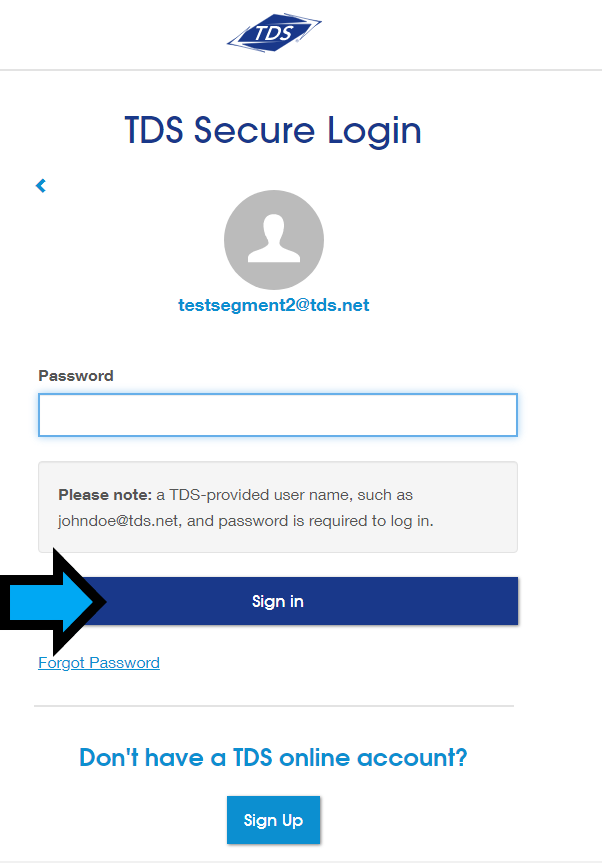Click the johndoe@tds.net example text
Screen dimensions: 602x863
118,521
